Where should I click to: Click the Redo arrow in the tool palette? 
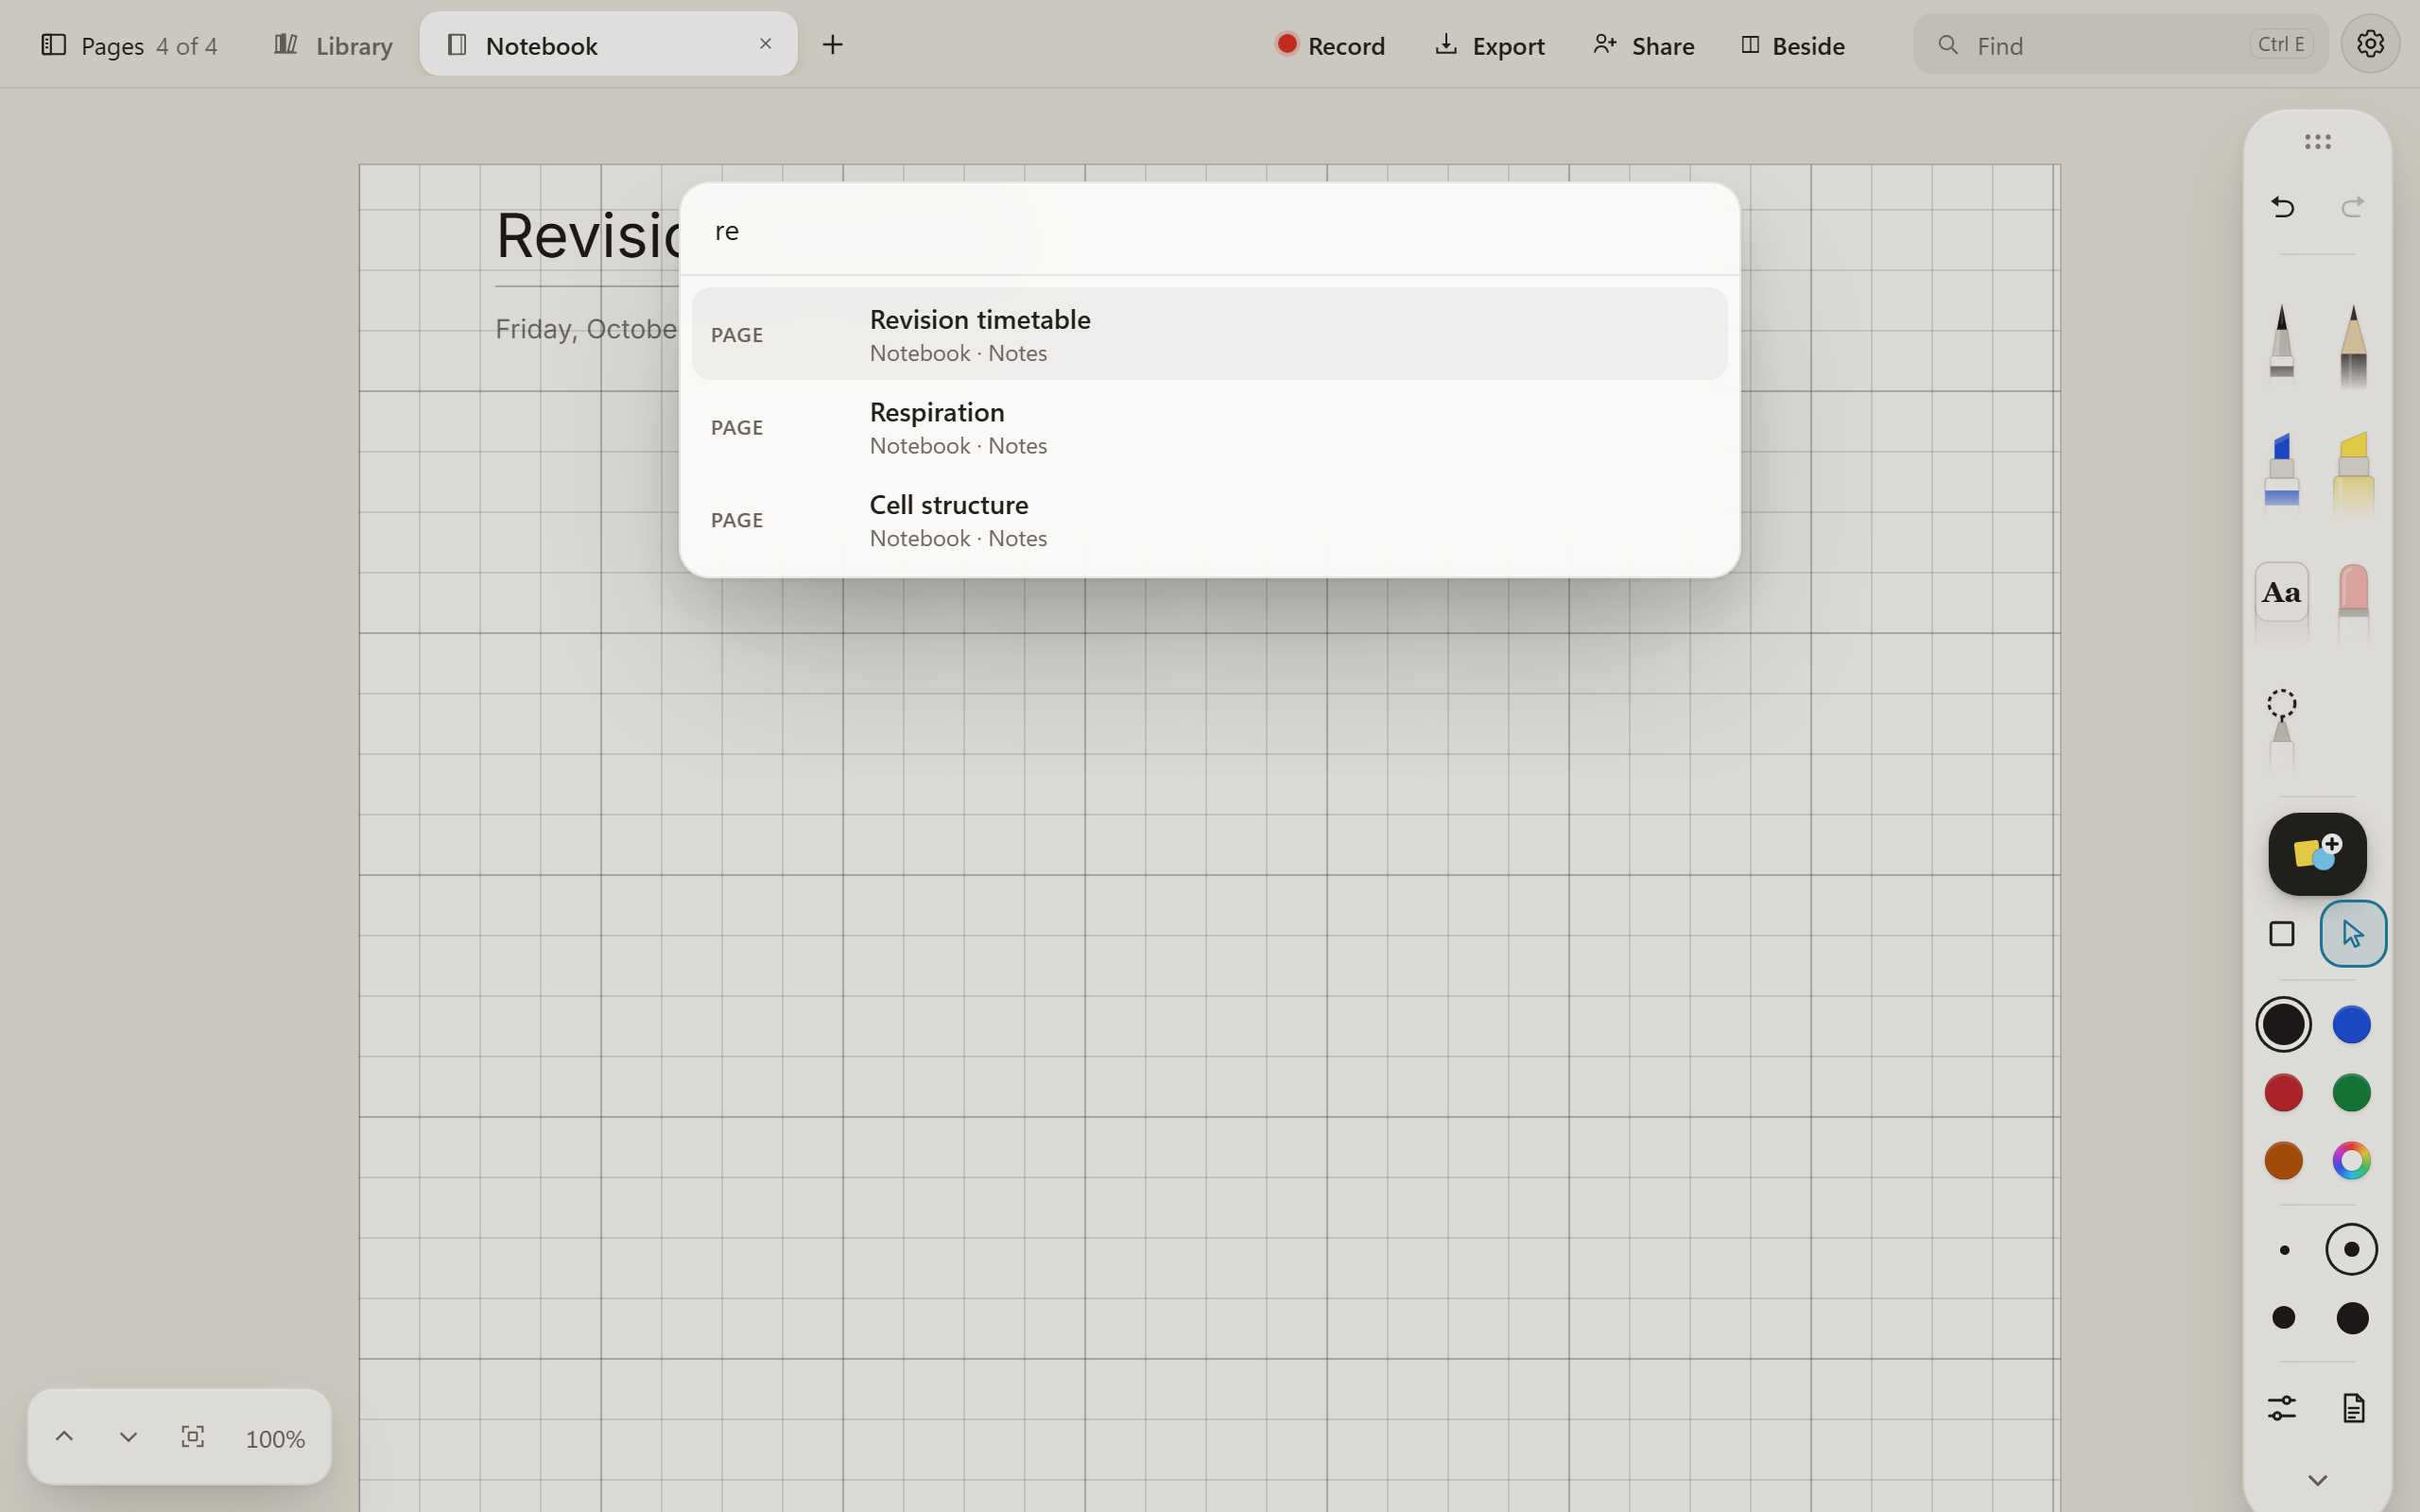click(x=2353, y=207)
